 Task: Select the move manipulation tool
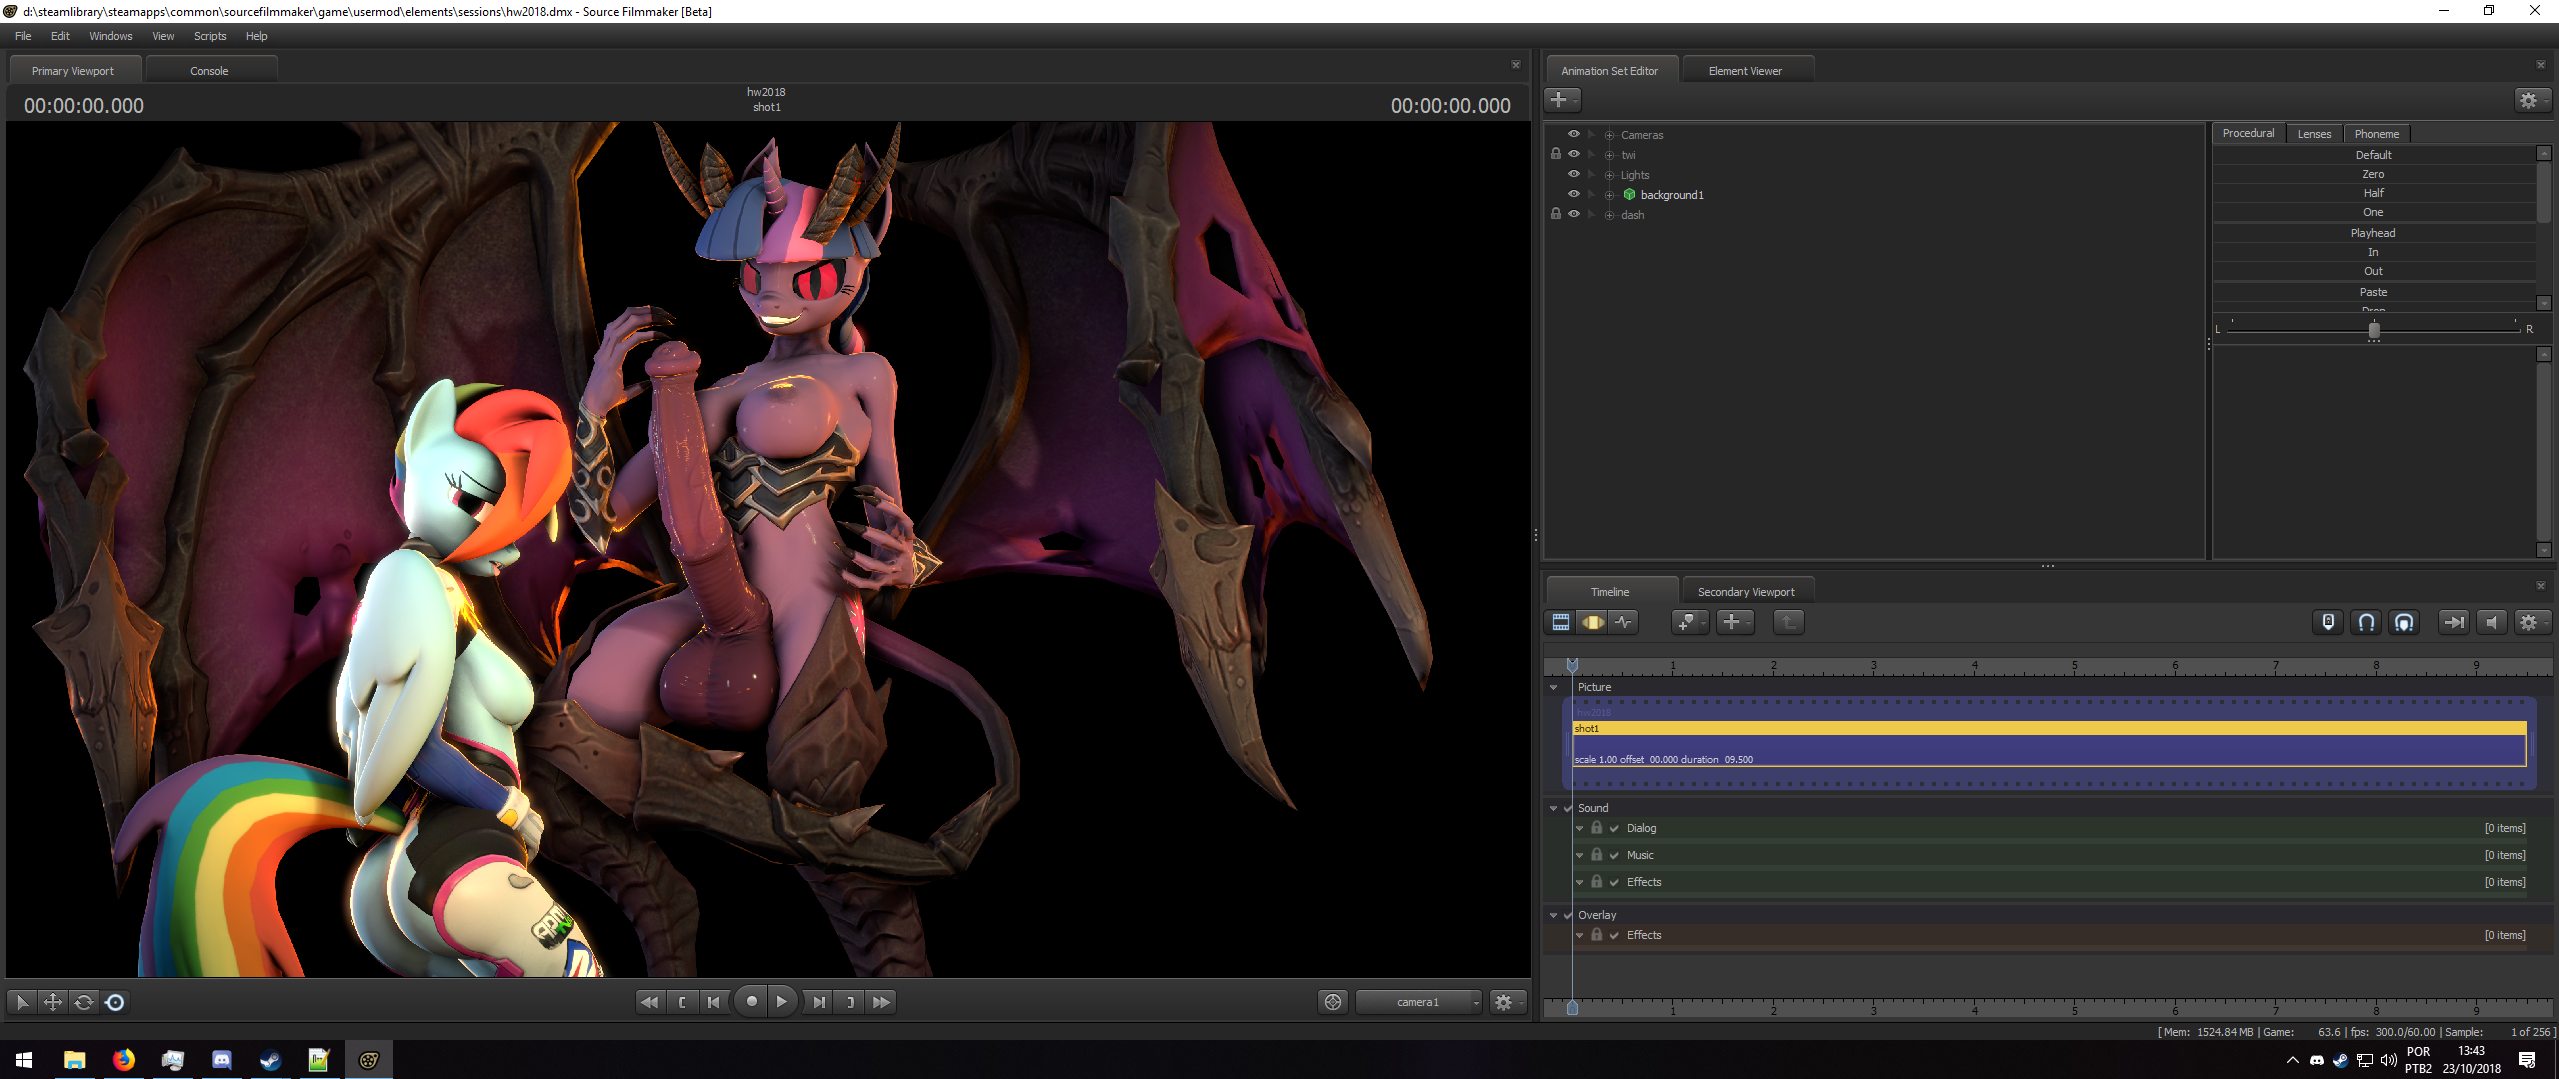pos(53,1002)
